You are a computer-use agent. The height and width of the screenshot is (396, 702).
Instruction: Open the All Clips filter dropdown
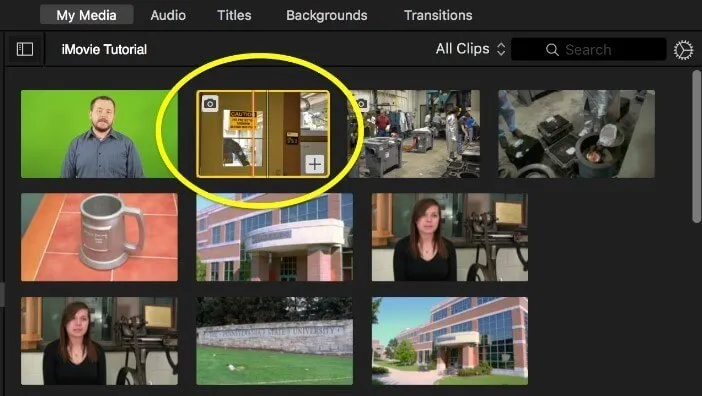tap(471, 49)
